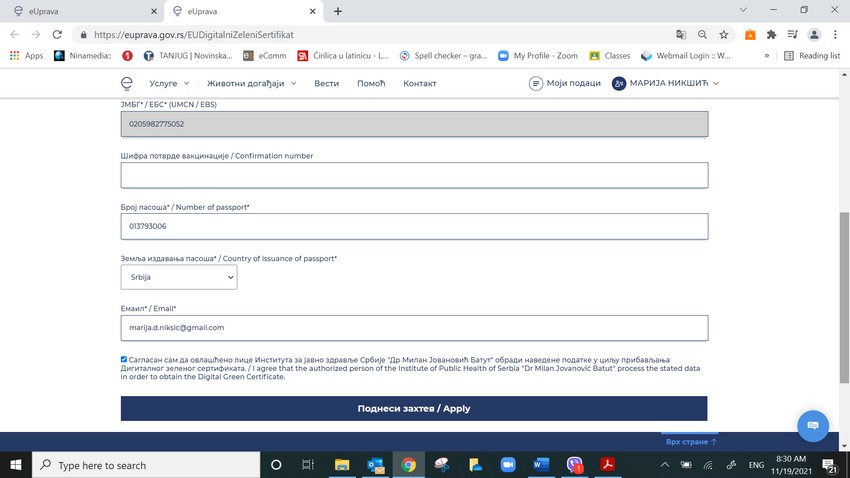
Task: Open Adobe Acrobat from the taskbar
Action: pyautogui.click(x=606, y=465)
